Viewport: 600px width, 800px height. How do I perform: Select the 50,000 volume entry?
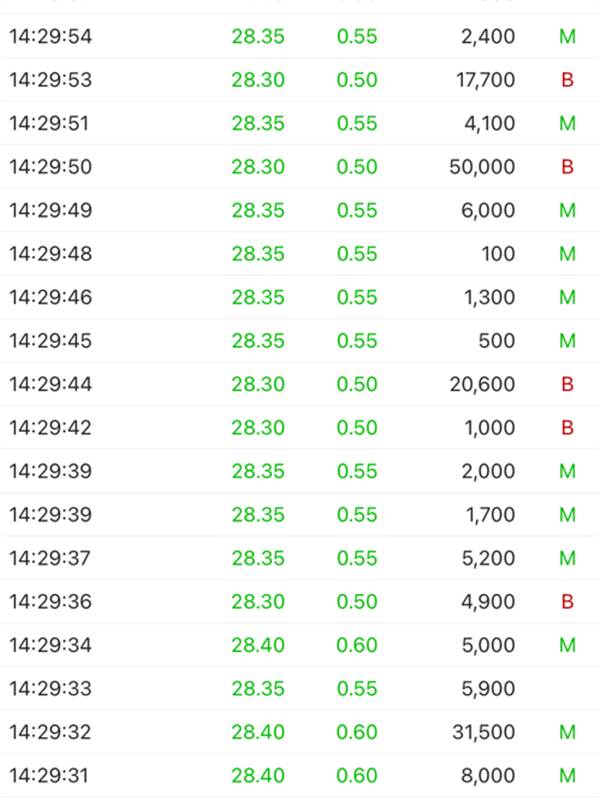click(x=482, y=167)
